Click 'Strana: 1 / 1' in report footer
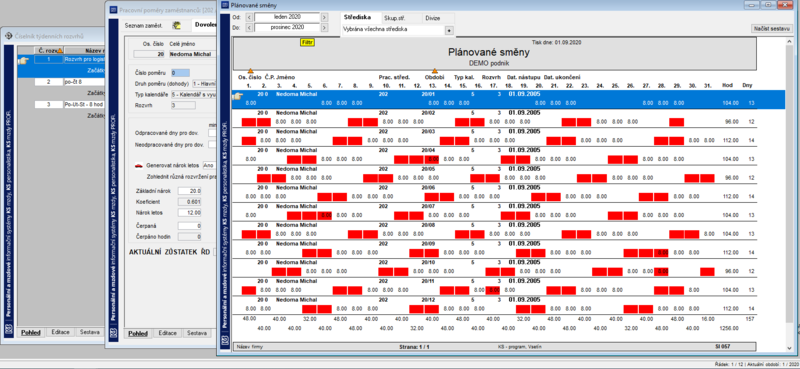 click(414, 347)
